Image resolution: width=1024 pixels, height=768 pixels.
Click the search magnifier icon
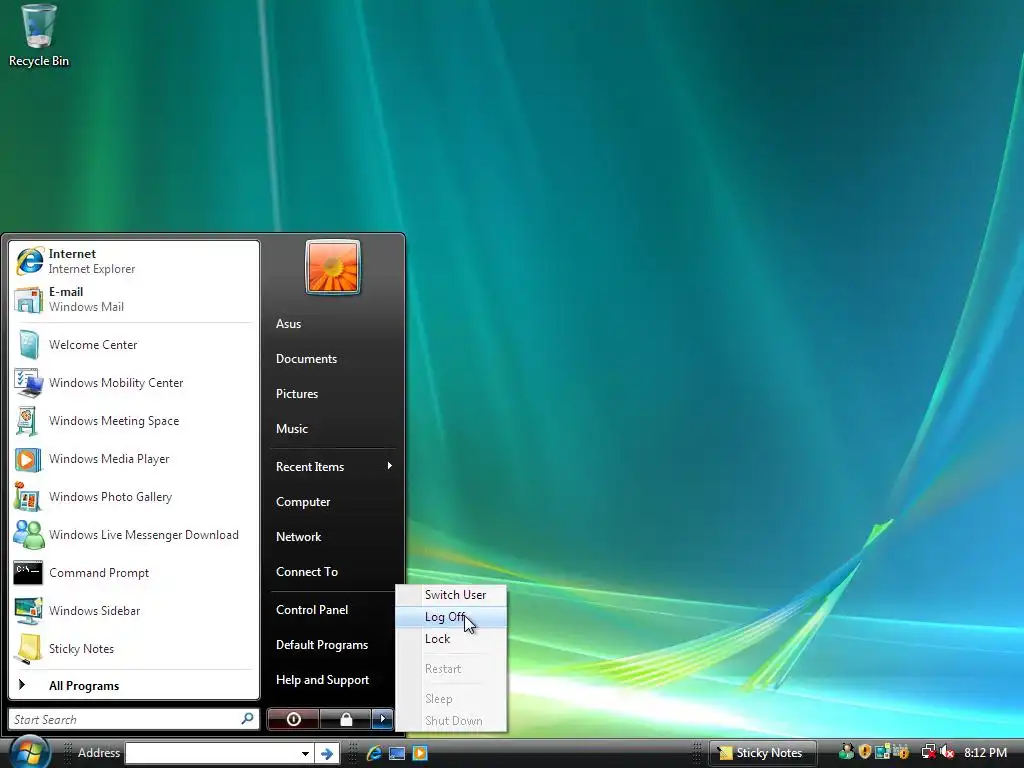coord(248,719)
